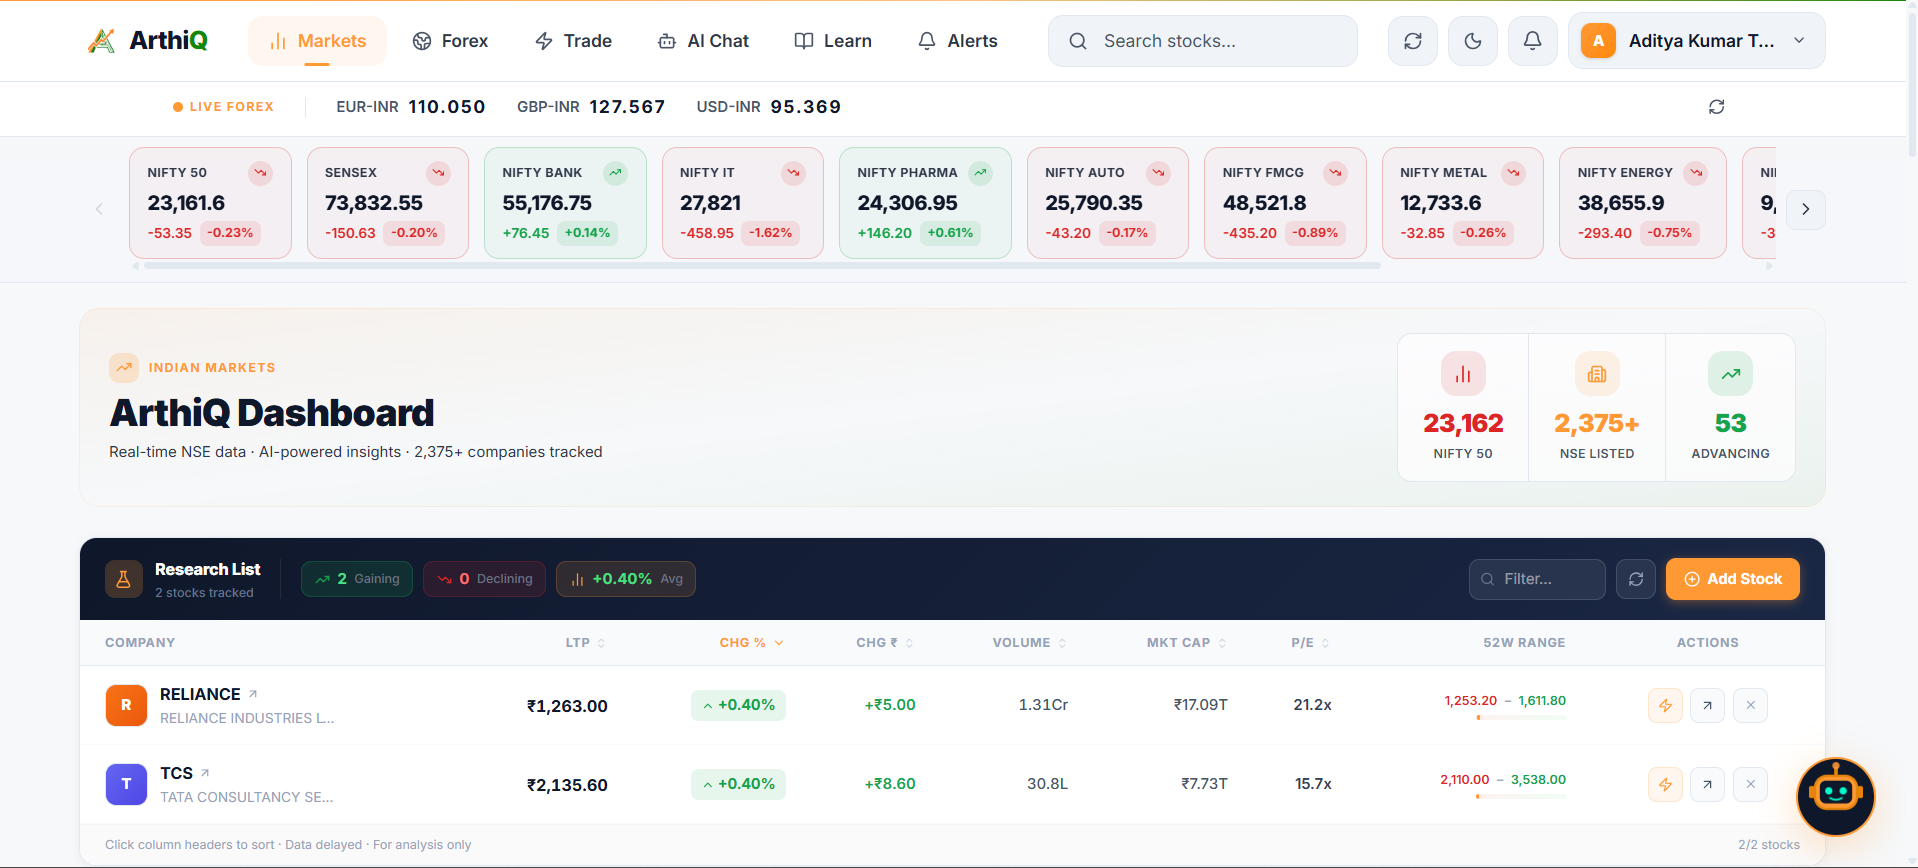
Task: Remove RELIANCE from Research List
Action: tap(1750, 705)
